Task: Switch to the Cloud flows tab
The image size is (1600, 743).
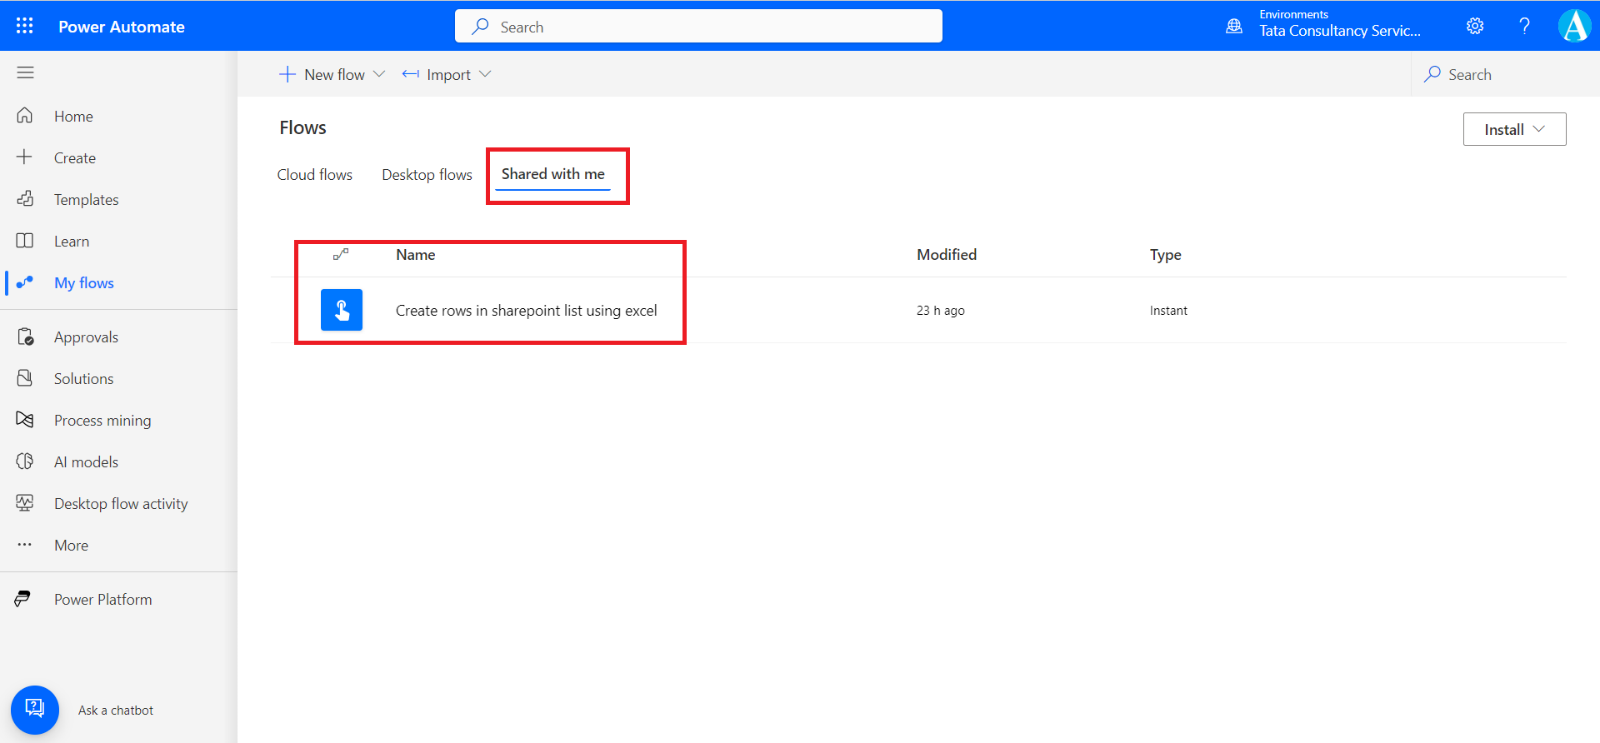Action: 315,175
